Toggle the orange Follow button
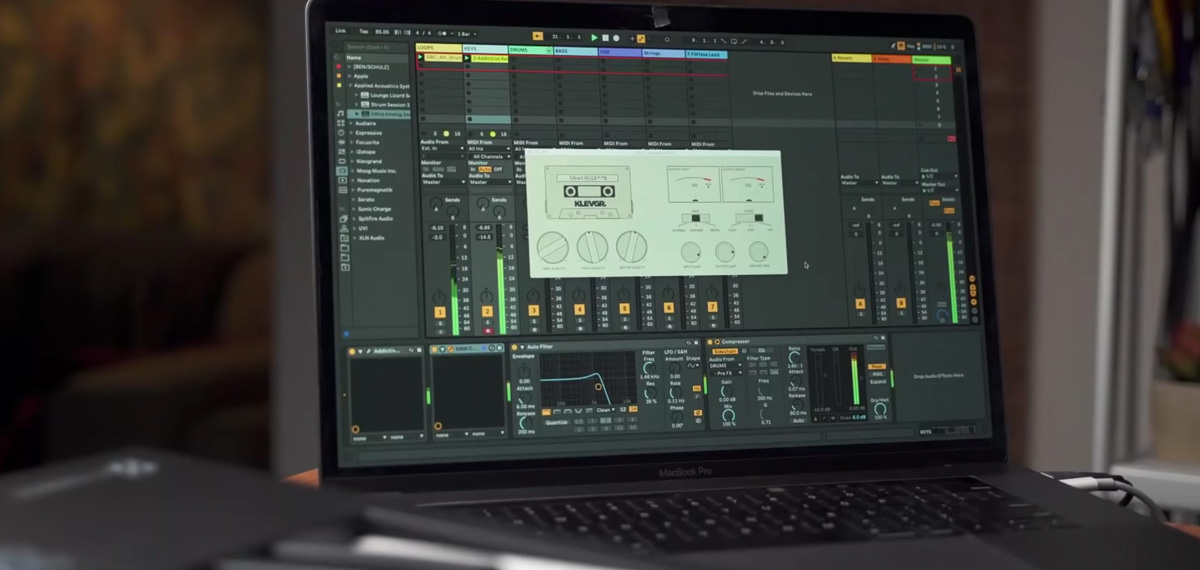This screenshot has height=570, width=1200. (x=538, y=36)
